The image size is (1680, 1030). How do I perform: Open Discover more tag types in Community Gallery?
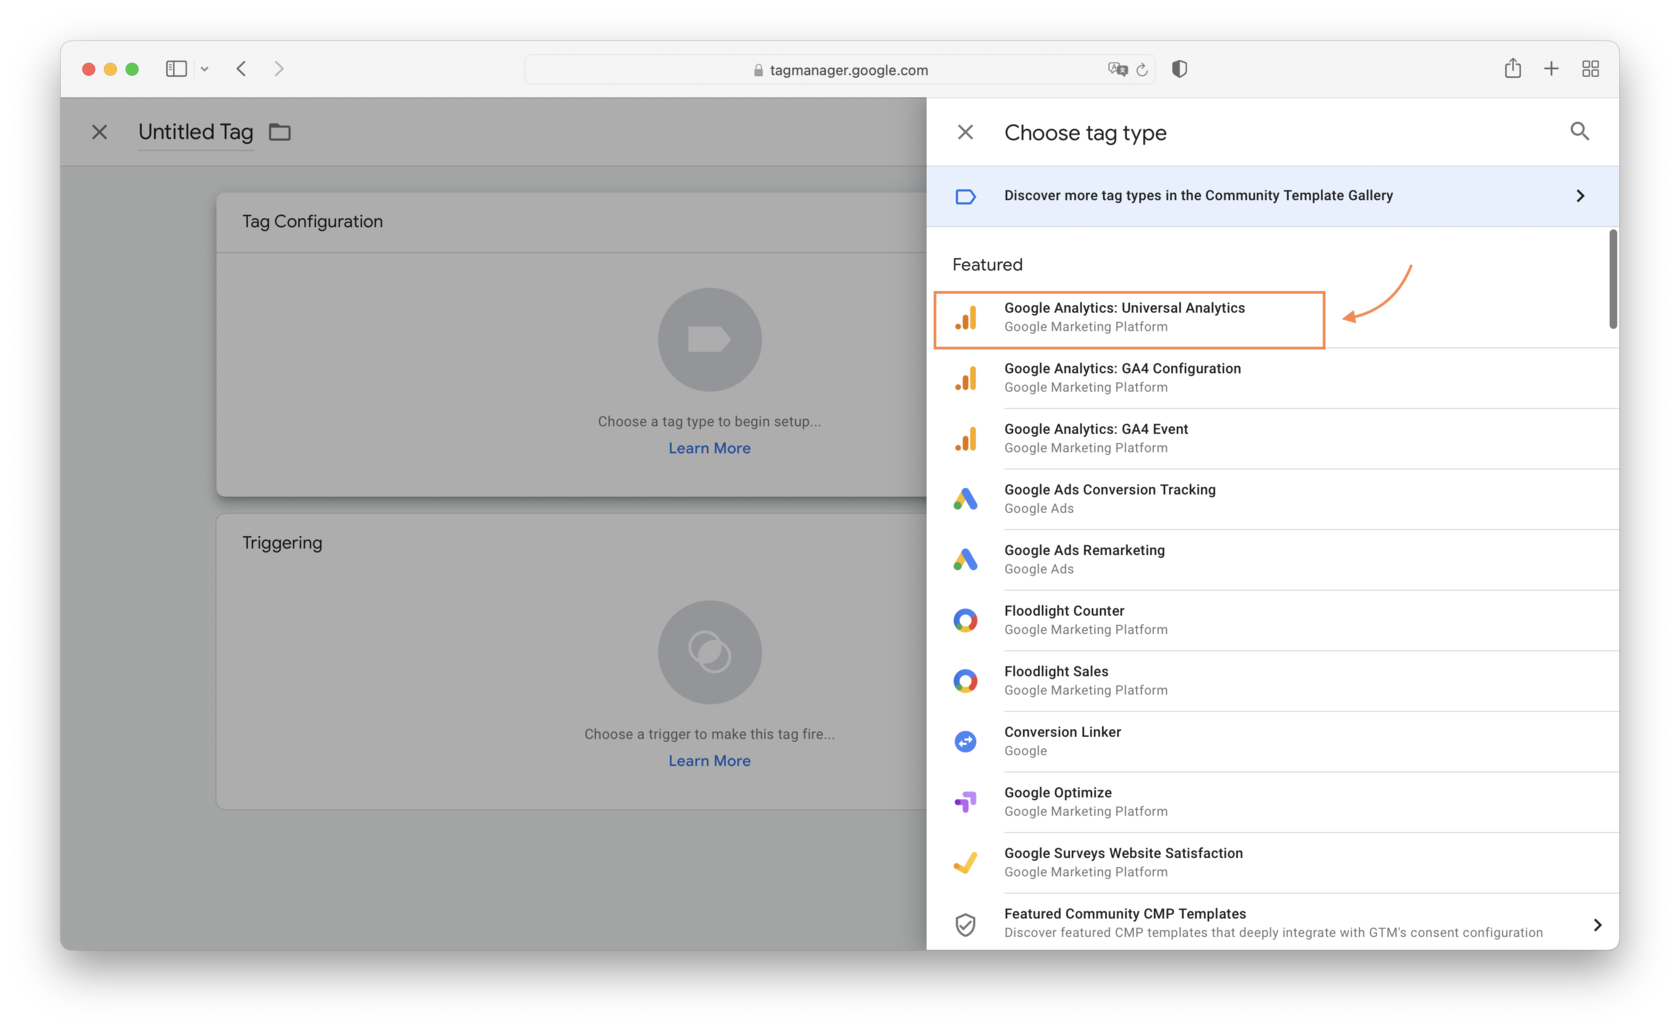[1272, 196]
